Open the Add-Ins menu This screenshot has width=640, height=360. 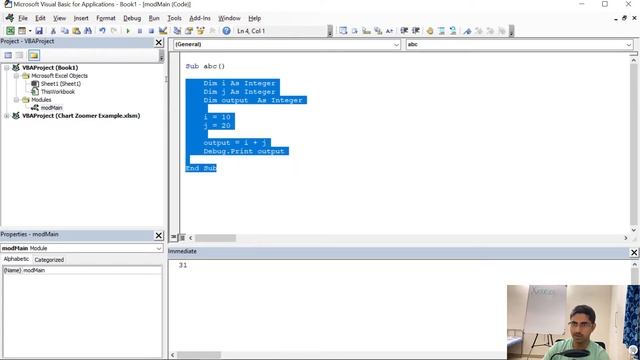point(200,18)
